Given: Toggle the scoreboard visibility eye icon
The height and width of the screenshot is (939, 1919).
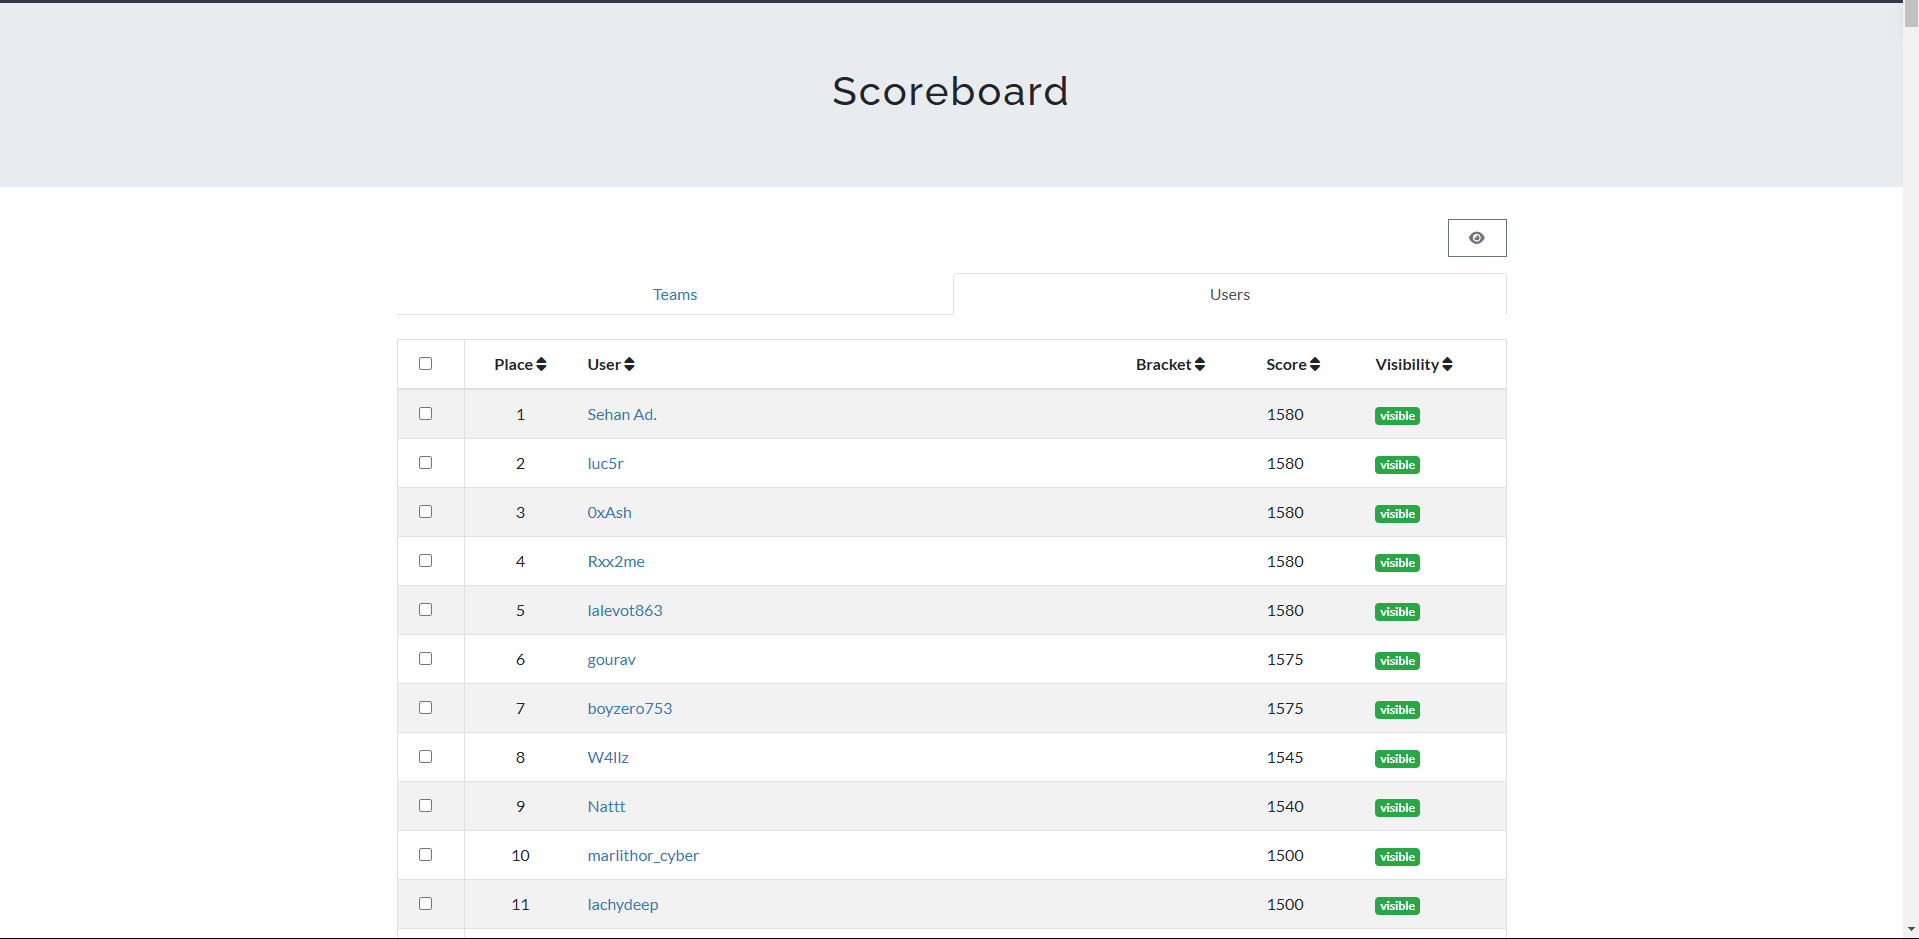Looking at the screenshot, I should 1476,238.
